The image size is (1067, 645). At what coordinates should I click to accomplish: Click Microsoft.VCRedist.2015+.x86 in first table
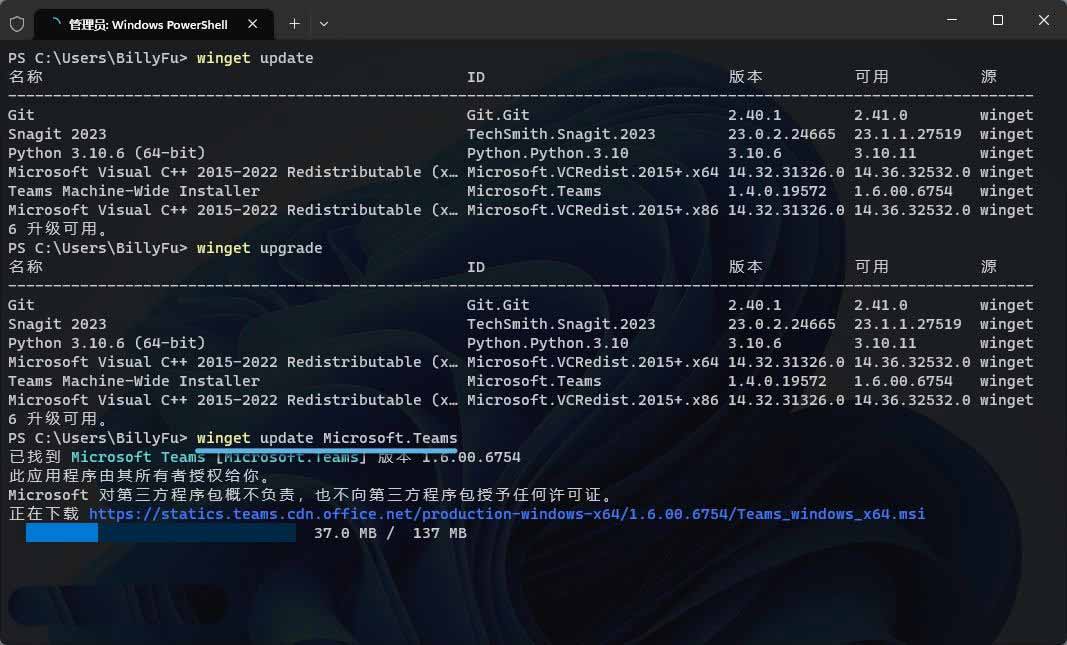coord(593,210)
